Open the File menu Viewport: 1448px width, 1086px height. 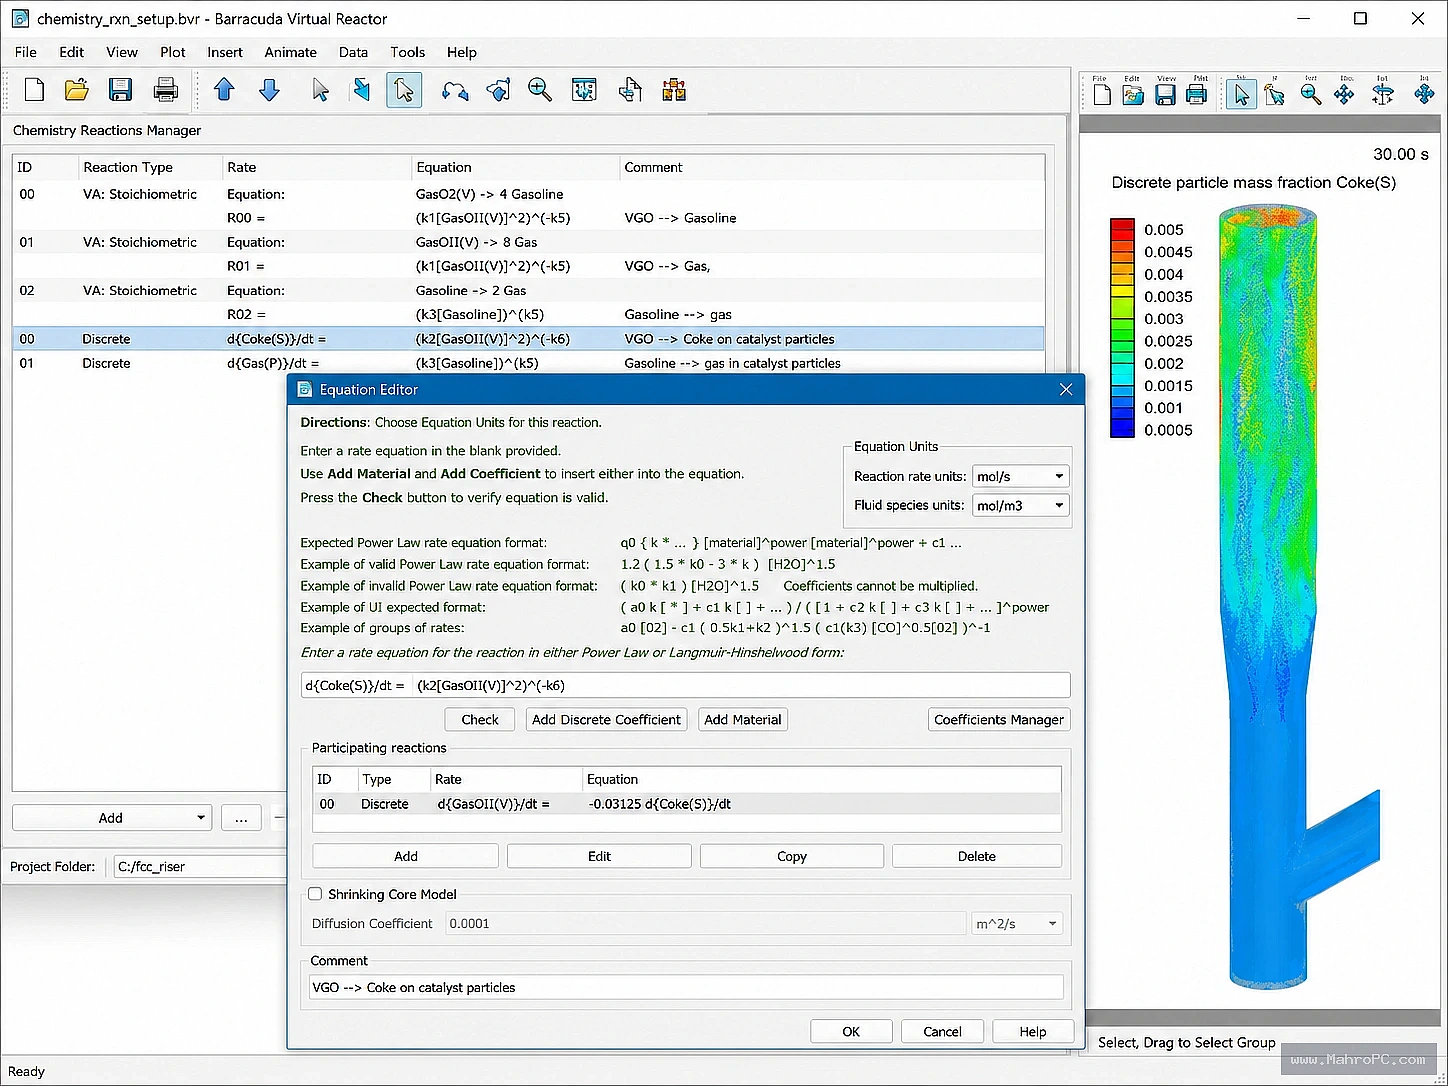[26, 52]
